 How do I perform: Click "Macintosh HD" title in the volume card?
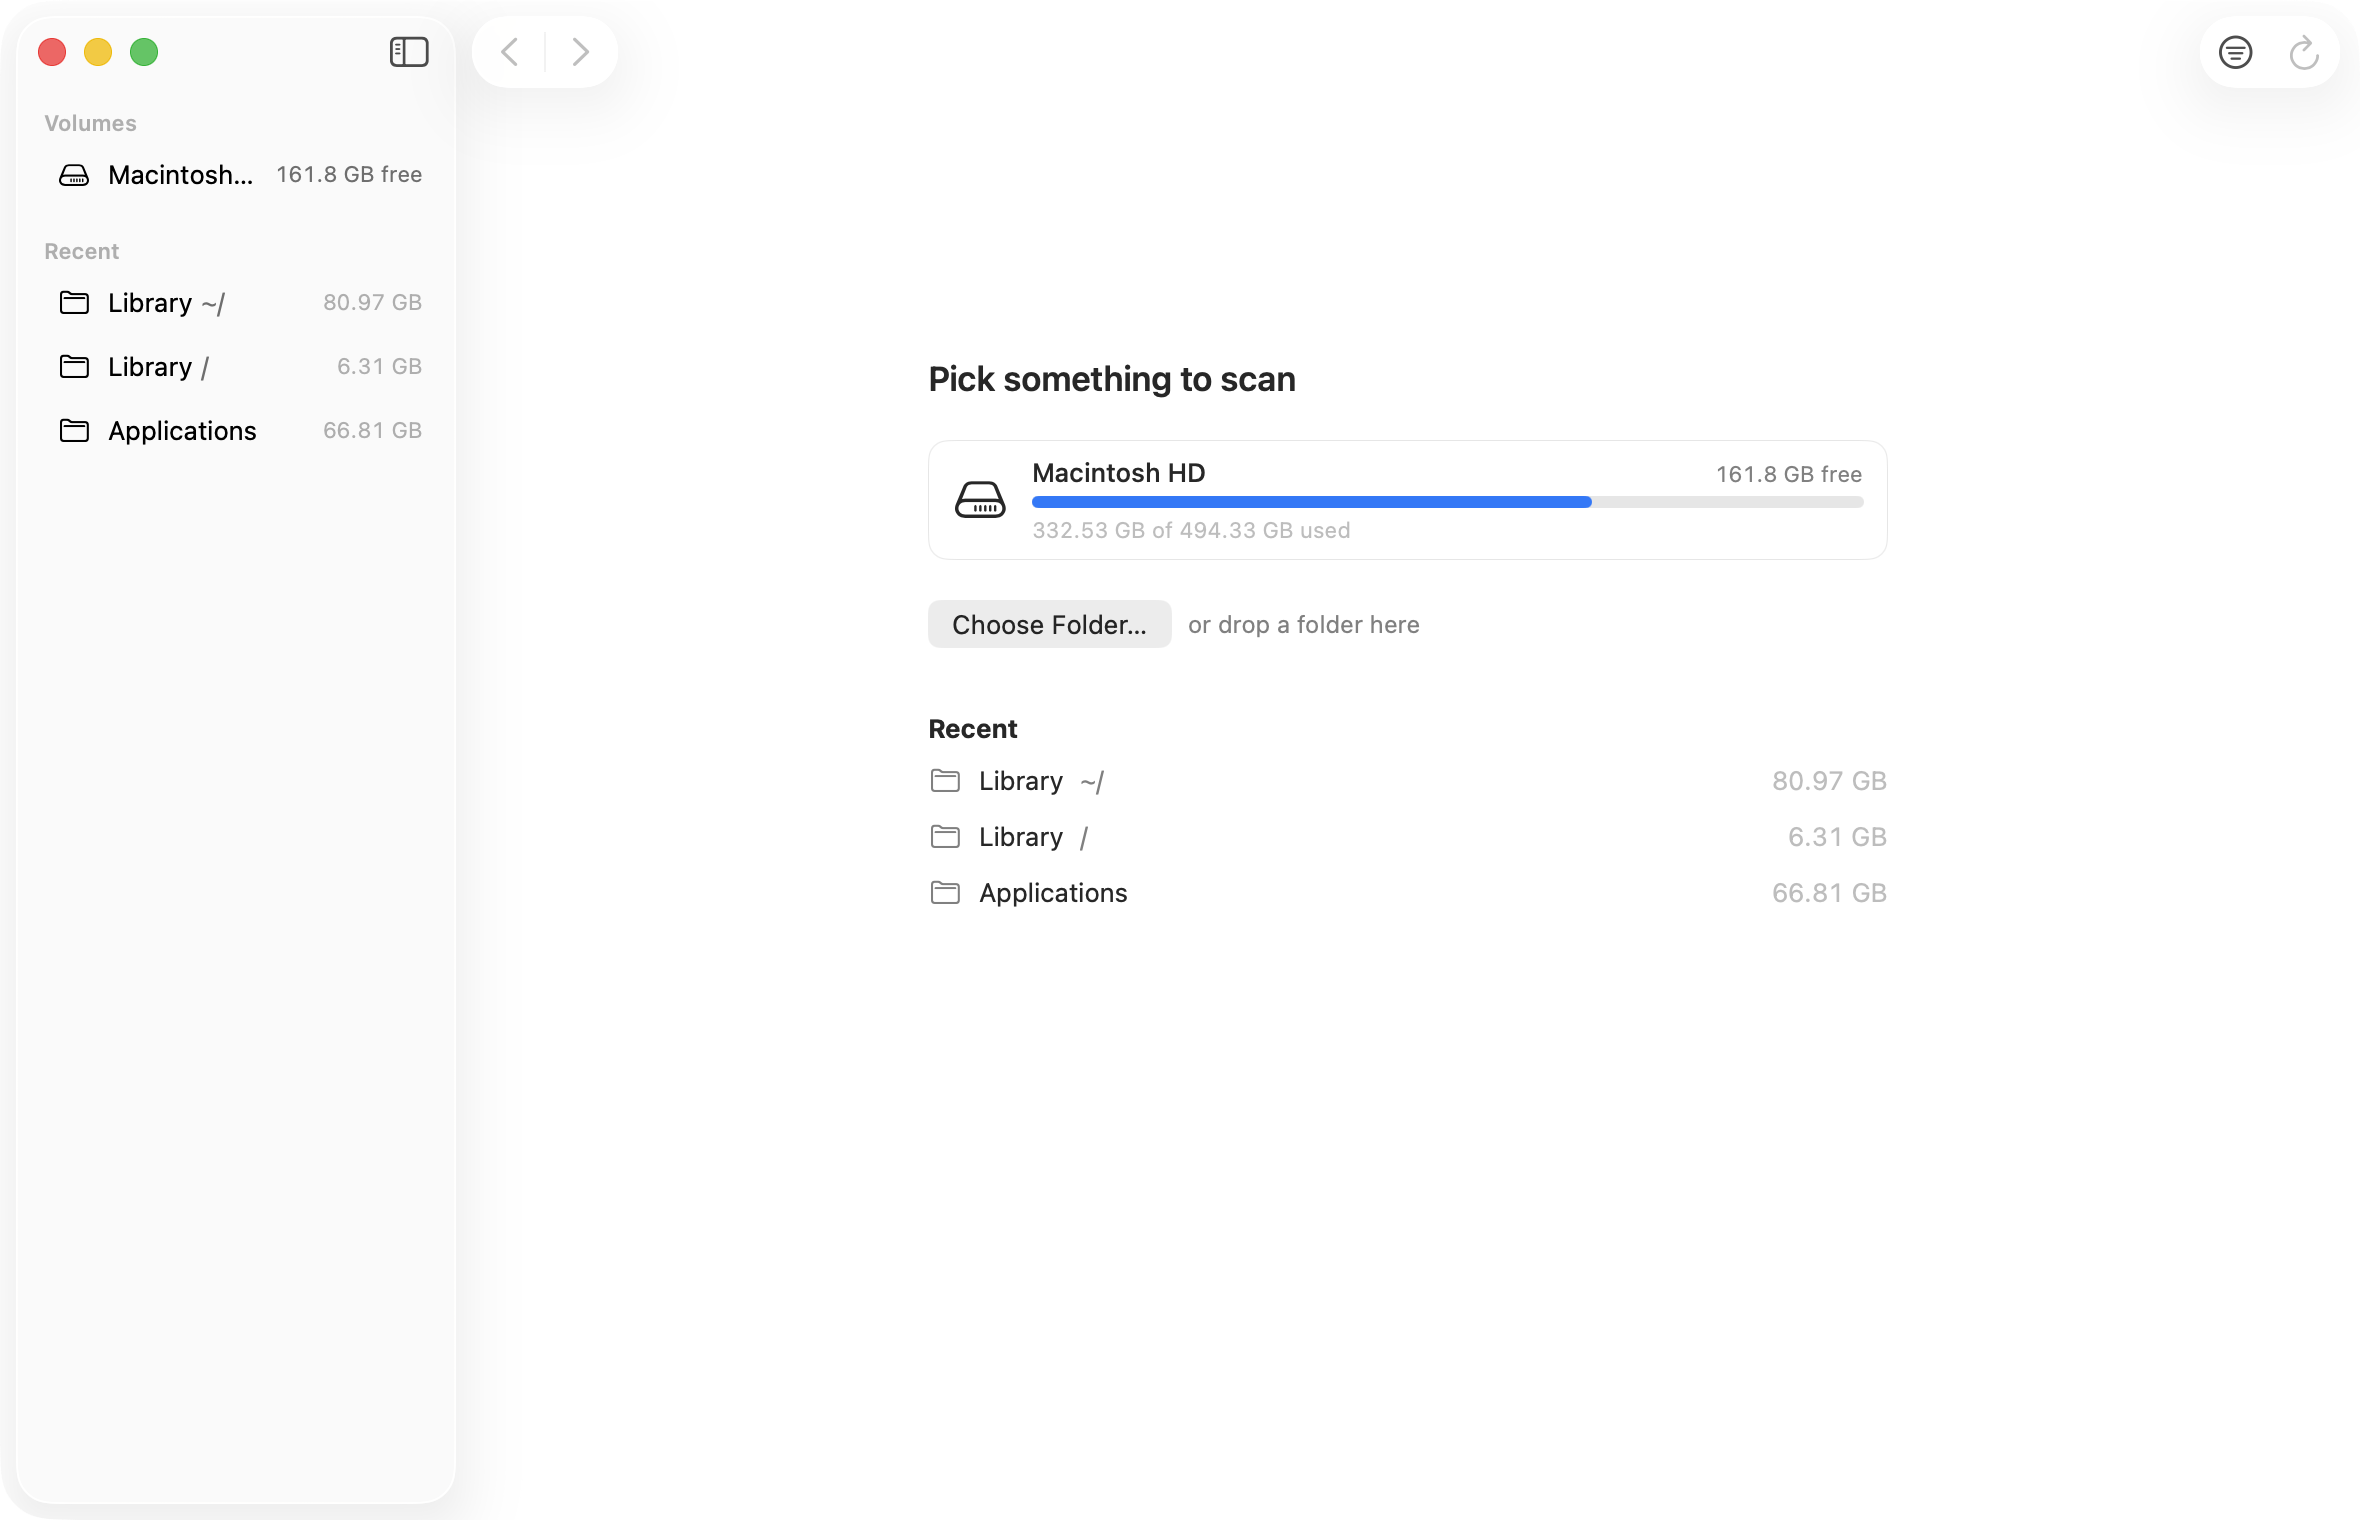(x=1118, y=473)
